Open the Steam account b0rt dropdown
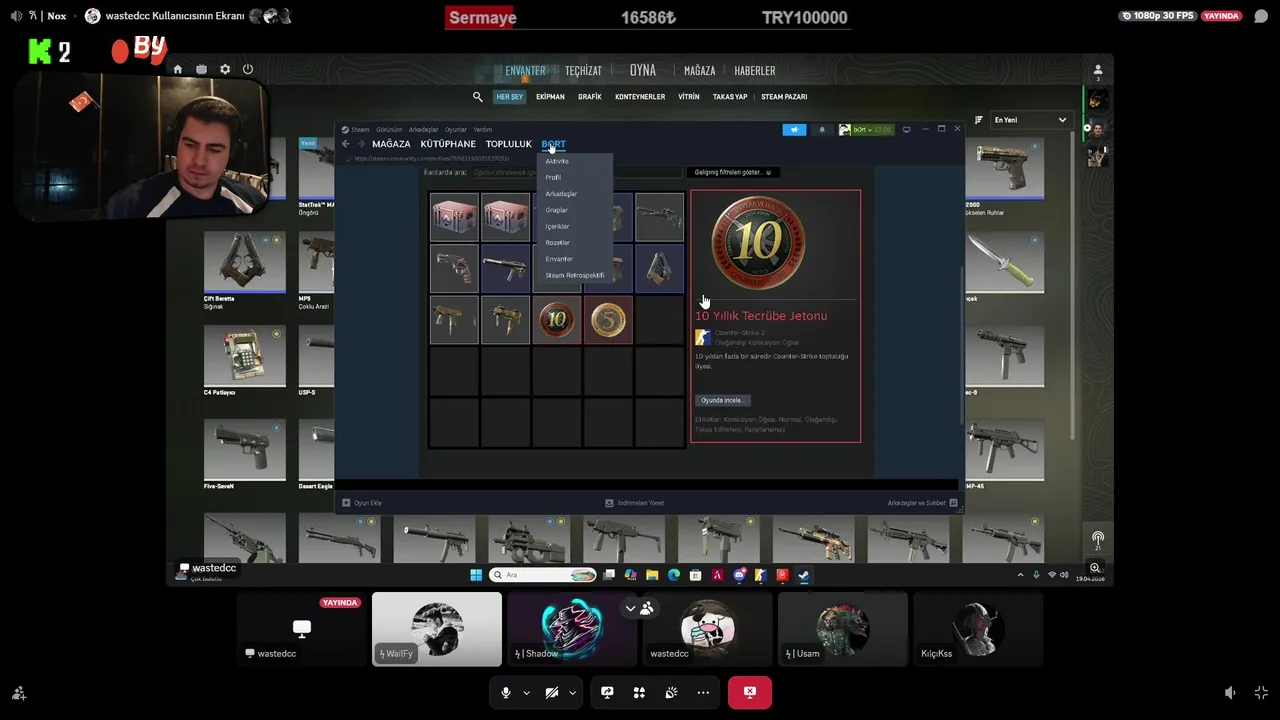 (x=866, y=129)
